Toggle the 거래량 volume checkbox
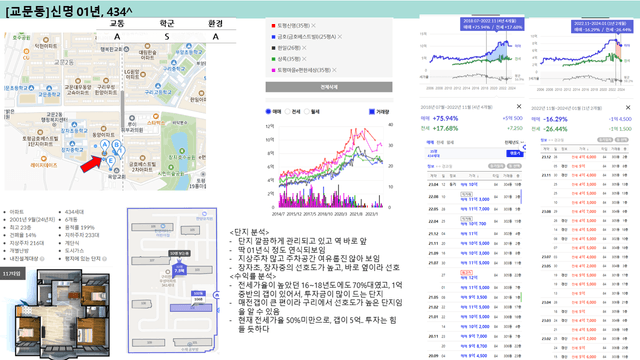This screenshot has height=360, width=640. (x=371, y=111)
